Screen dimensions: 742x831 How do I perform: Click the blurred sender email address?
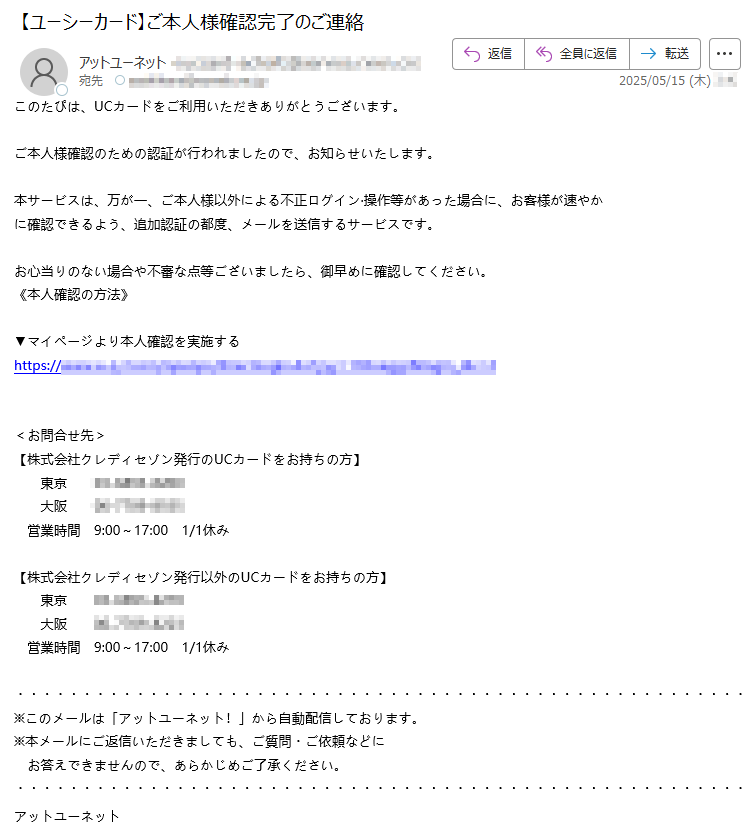pyautogui.click(x=296, y=64)
